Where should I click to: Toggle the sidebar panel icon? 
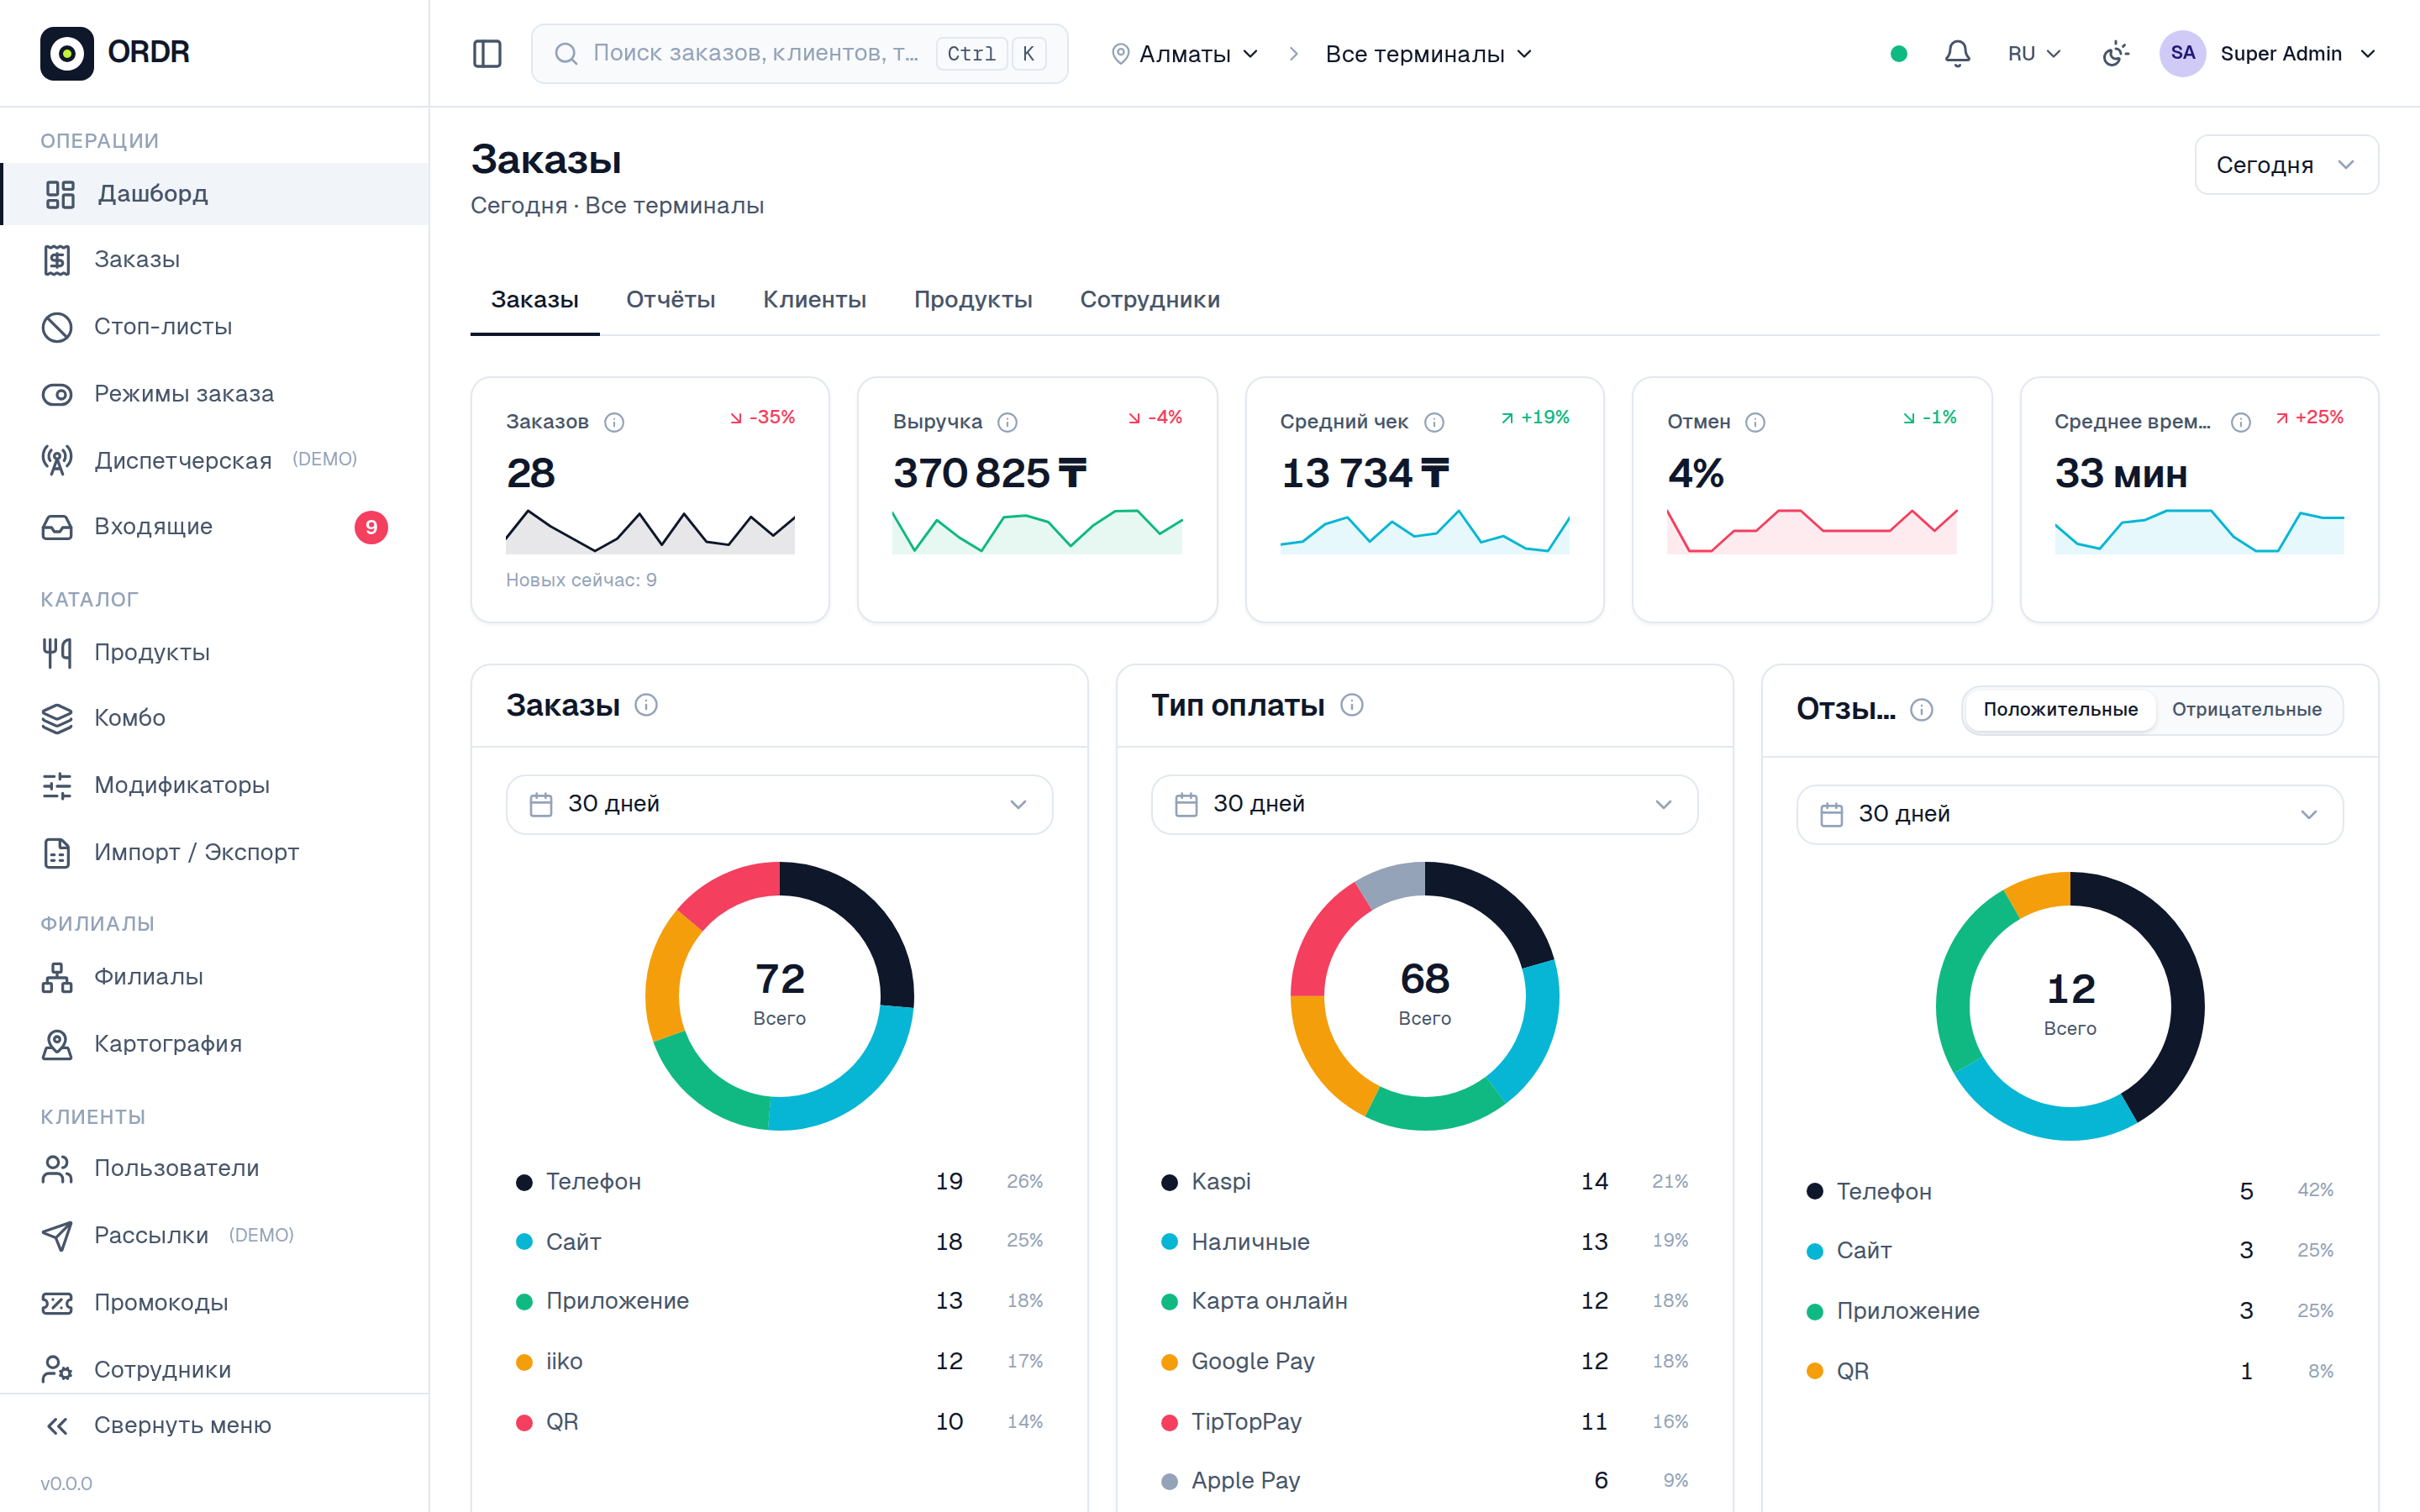[487, 53]
